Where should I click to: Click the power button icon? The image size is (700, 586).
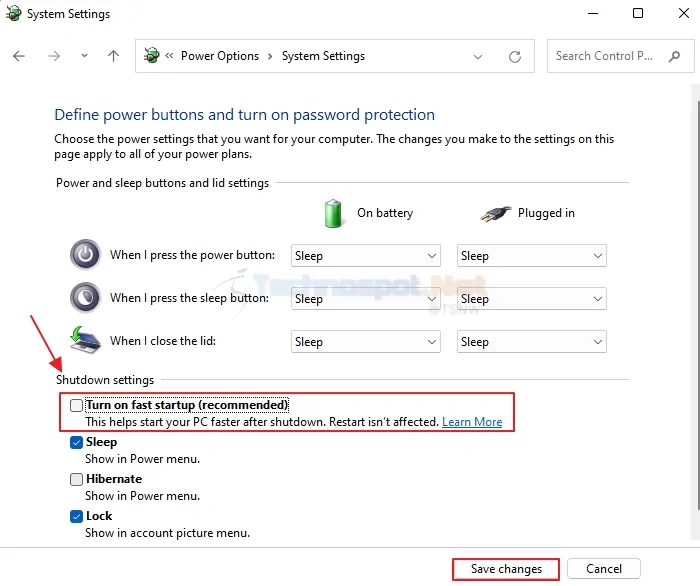coord(85,255)
